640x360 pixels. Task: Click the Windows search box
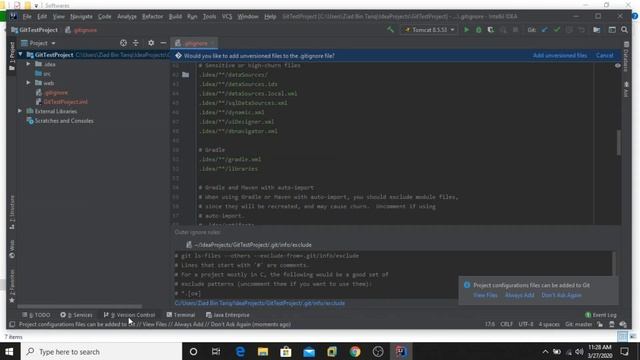[x=100, y=351]
